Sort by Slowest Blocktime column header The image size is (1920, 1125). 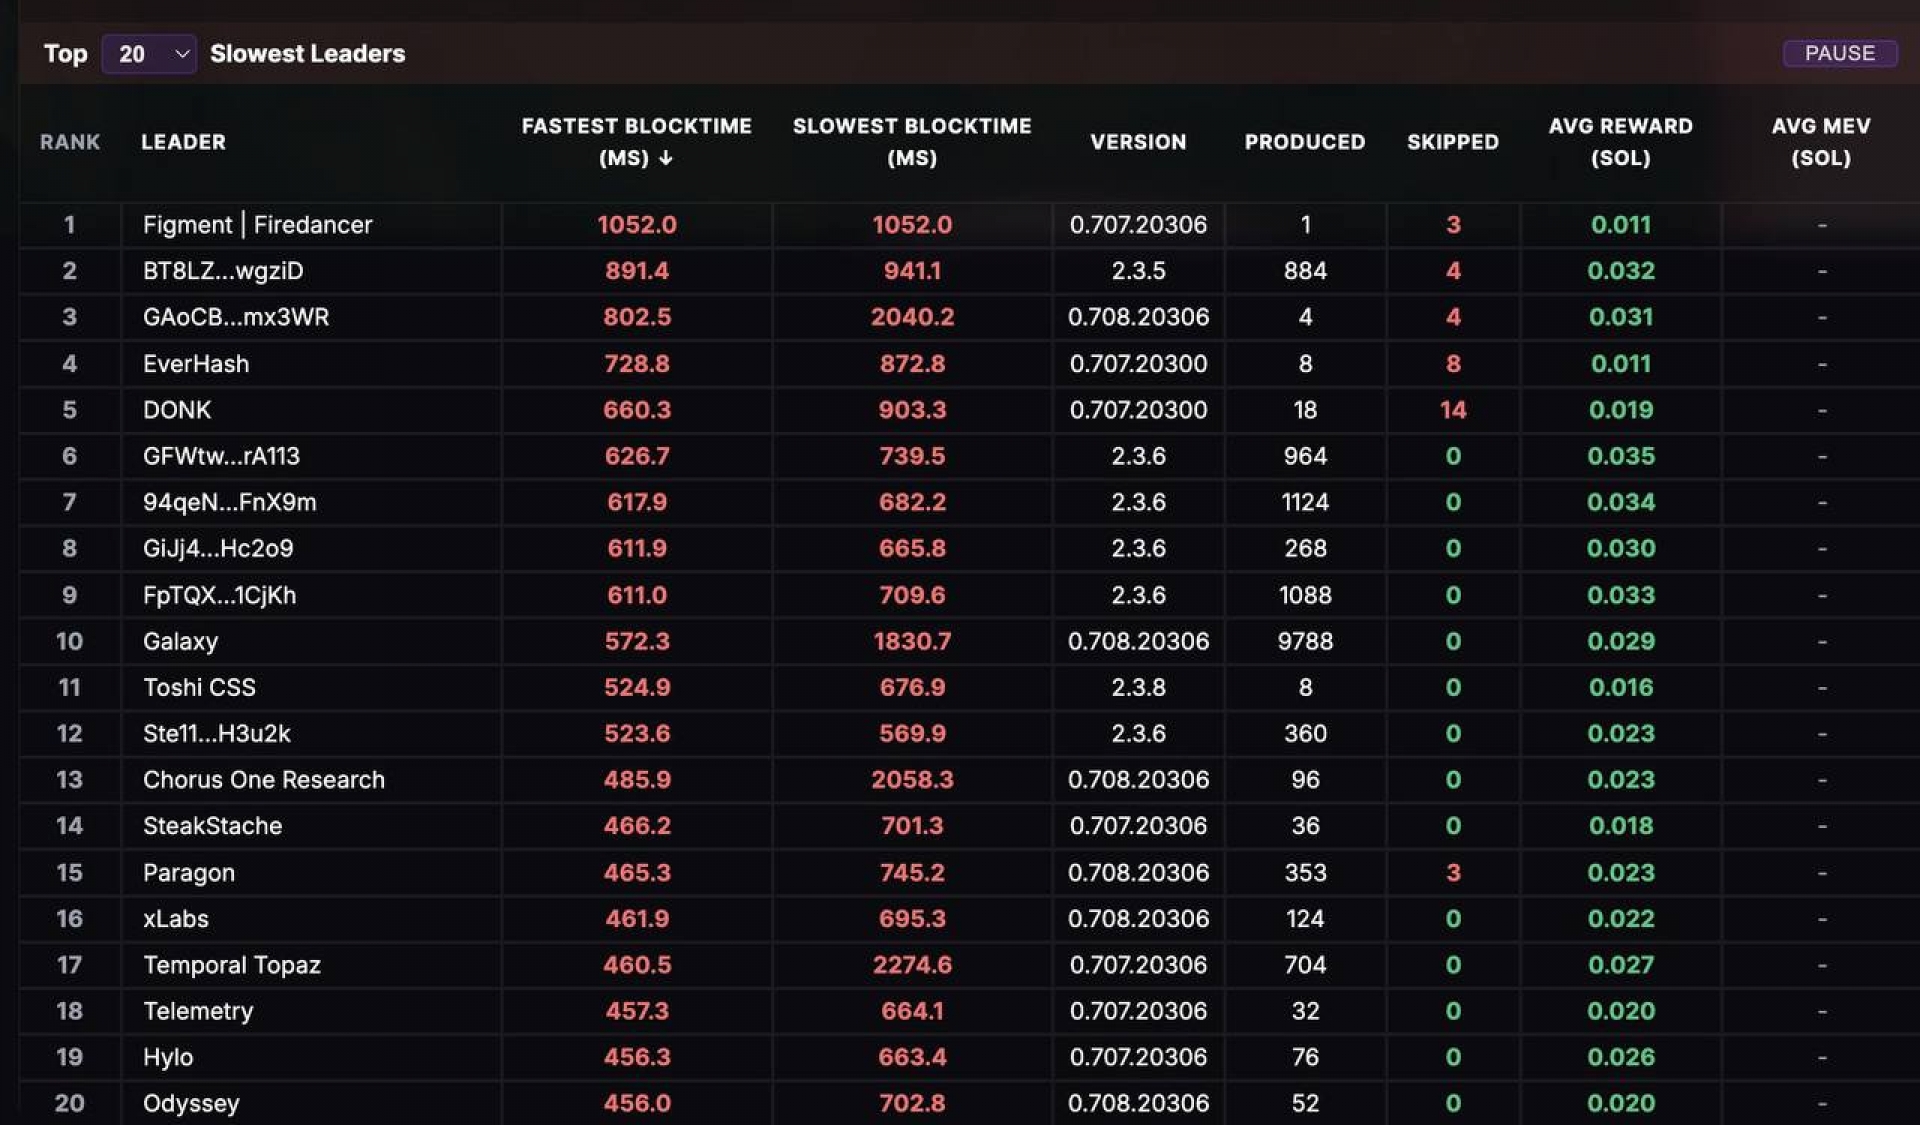pos(911,141)
